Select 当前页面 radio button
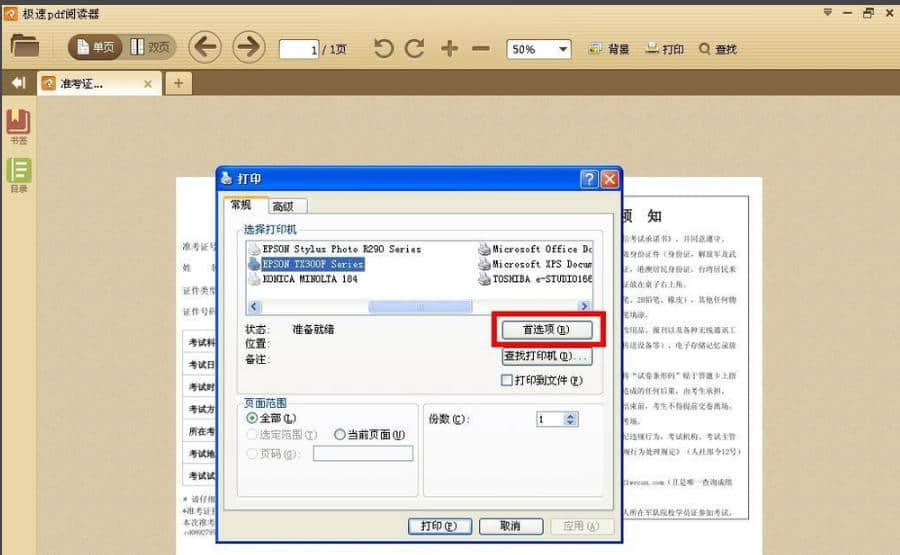The image size is (900, 555). click(340, 435)
